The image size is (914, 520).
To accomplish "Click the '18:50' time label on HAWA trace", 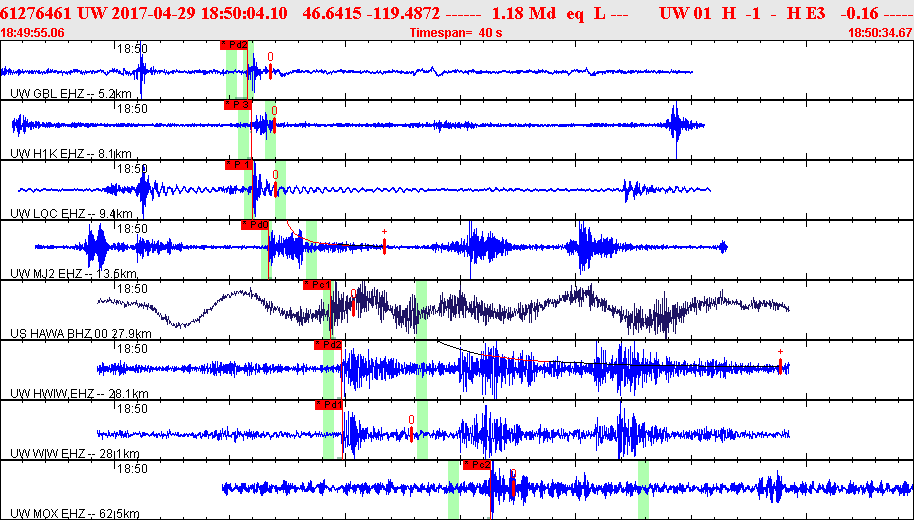I will [x=132, y=289].
